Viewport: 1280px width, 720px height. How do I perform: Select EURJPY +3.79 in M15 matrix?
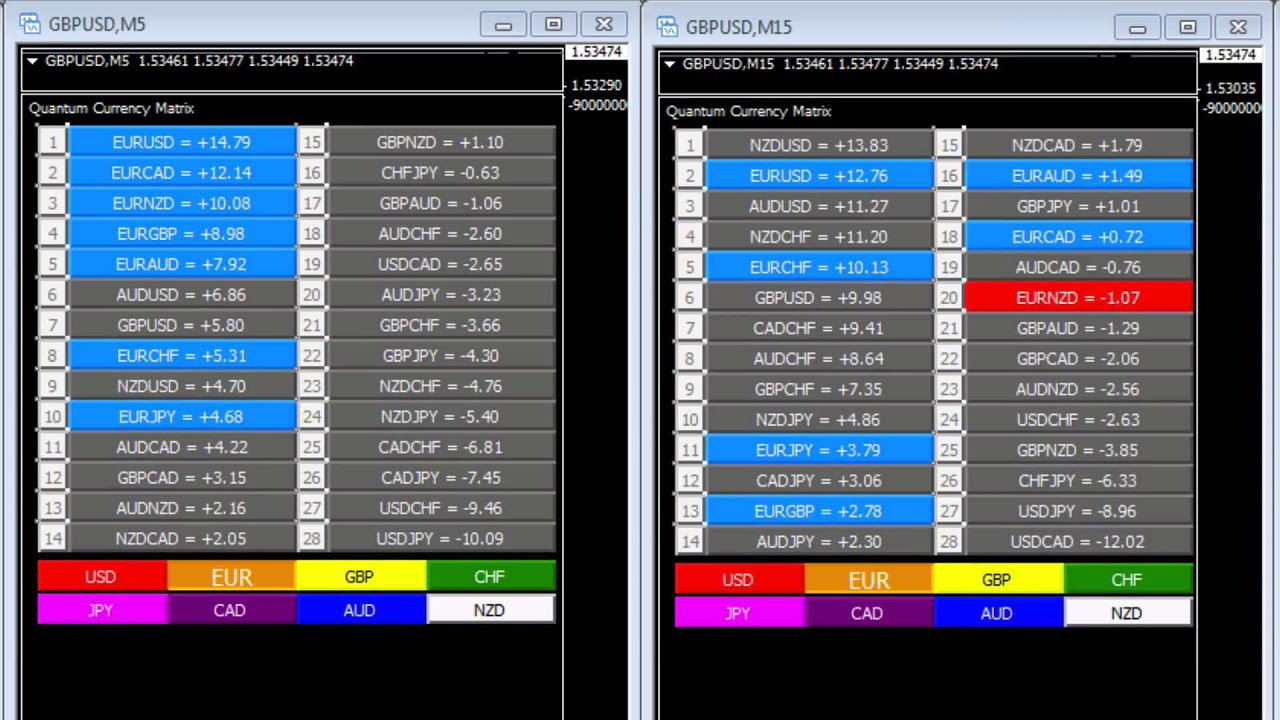tap(819, 451)
